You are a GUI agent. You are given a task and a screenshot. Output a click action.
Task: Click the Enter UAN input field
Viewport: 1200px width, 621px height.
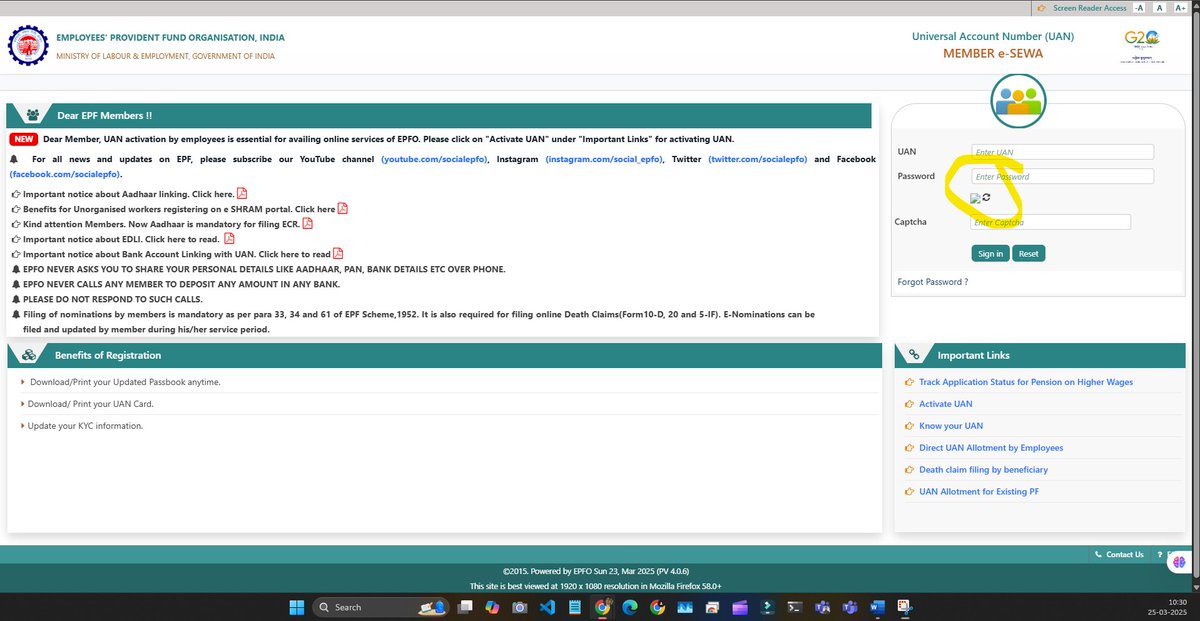(1063, 152)
